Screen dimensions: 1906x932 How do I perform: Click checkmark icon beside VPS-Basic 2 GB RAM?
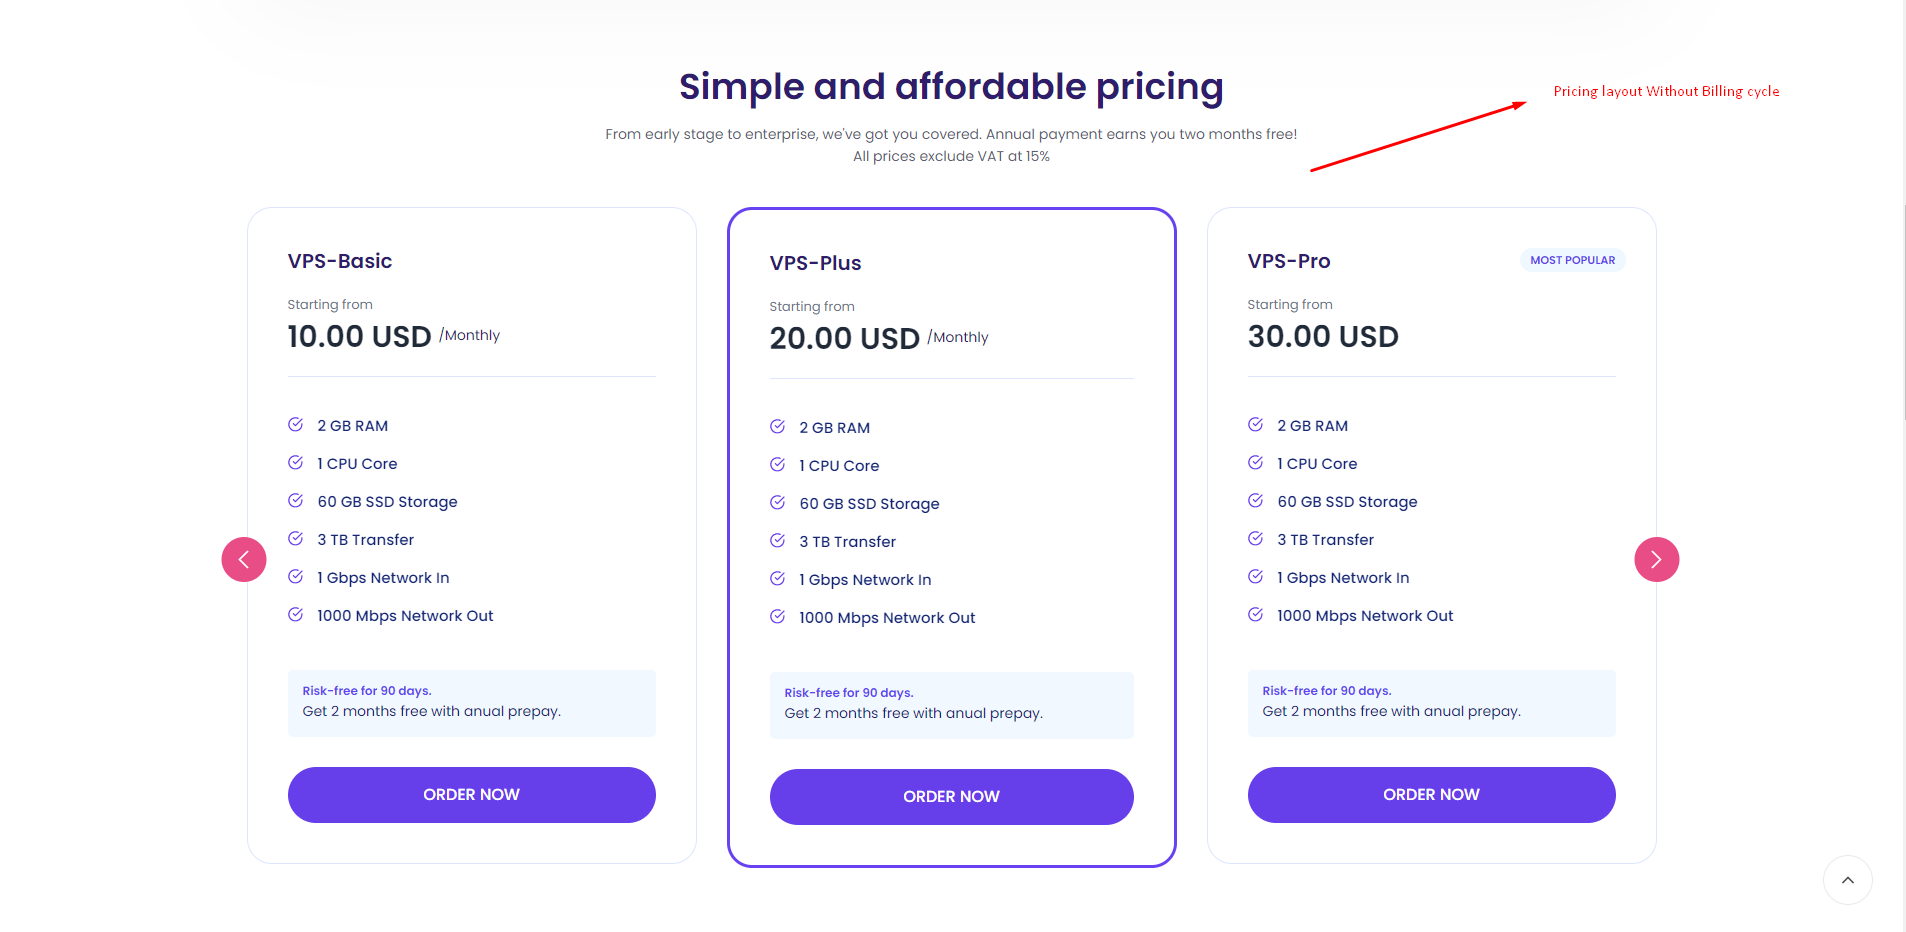click(x=296, y=425)
